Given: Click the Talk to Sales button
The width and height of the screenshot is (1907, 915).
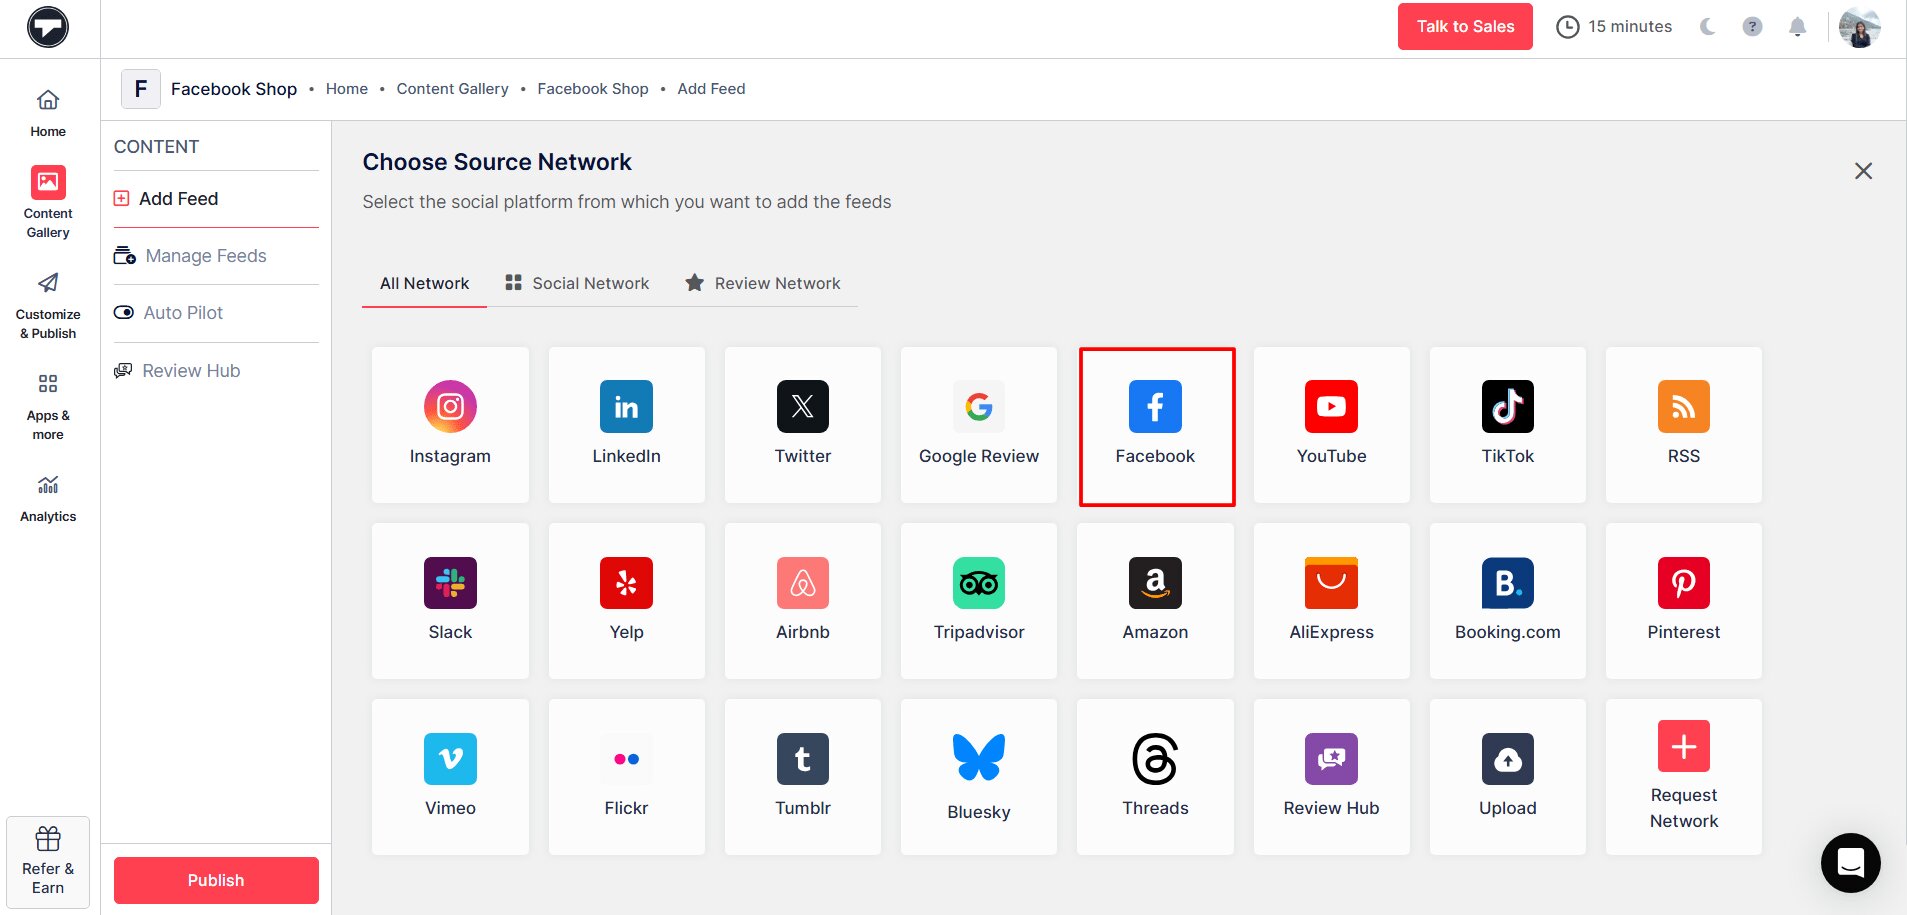Looking at the screenshot, I should 1464,26.
